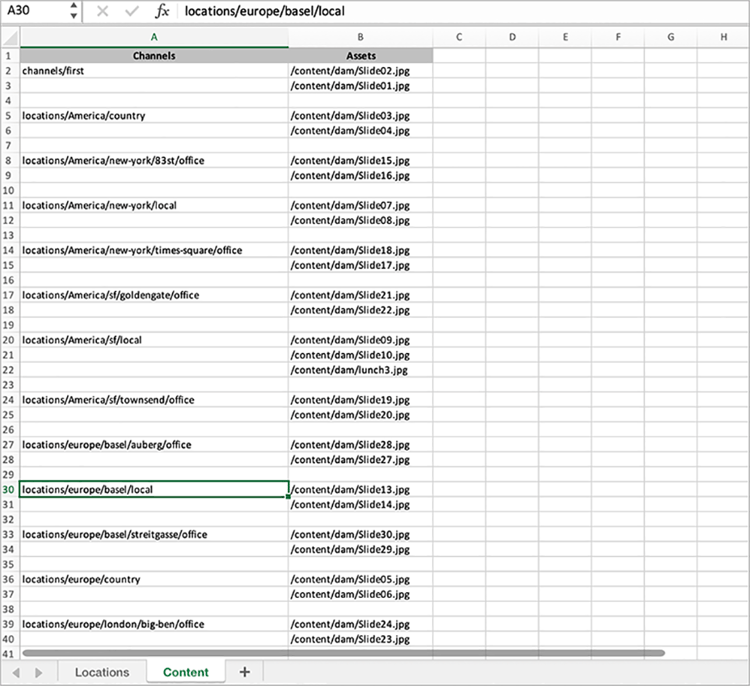750x686 pixels.
Task: Select column C header
Action: [x=459, y=37]
